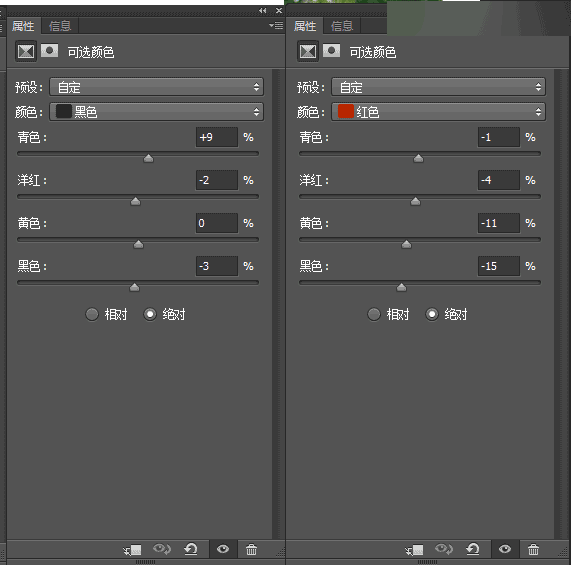571x565 pixels.
Task: Click 青色 value field showing -1
Action: coord(499,137)
